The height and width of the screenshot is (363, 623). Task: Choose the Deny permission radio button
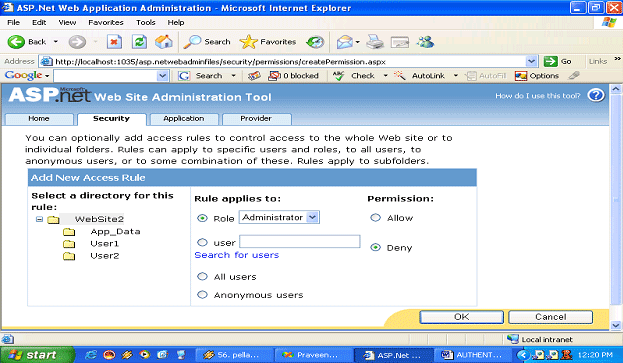pyautogui.click(x=375, y=247)
